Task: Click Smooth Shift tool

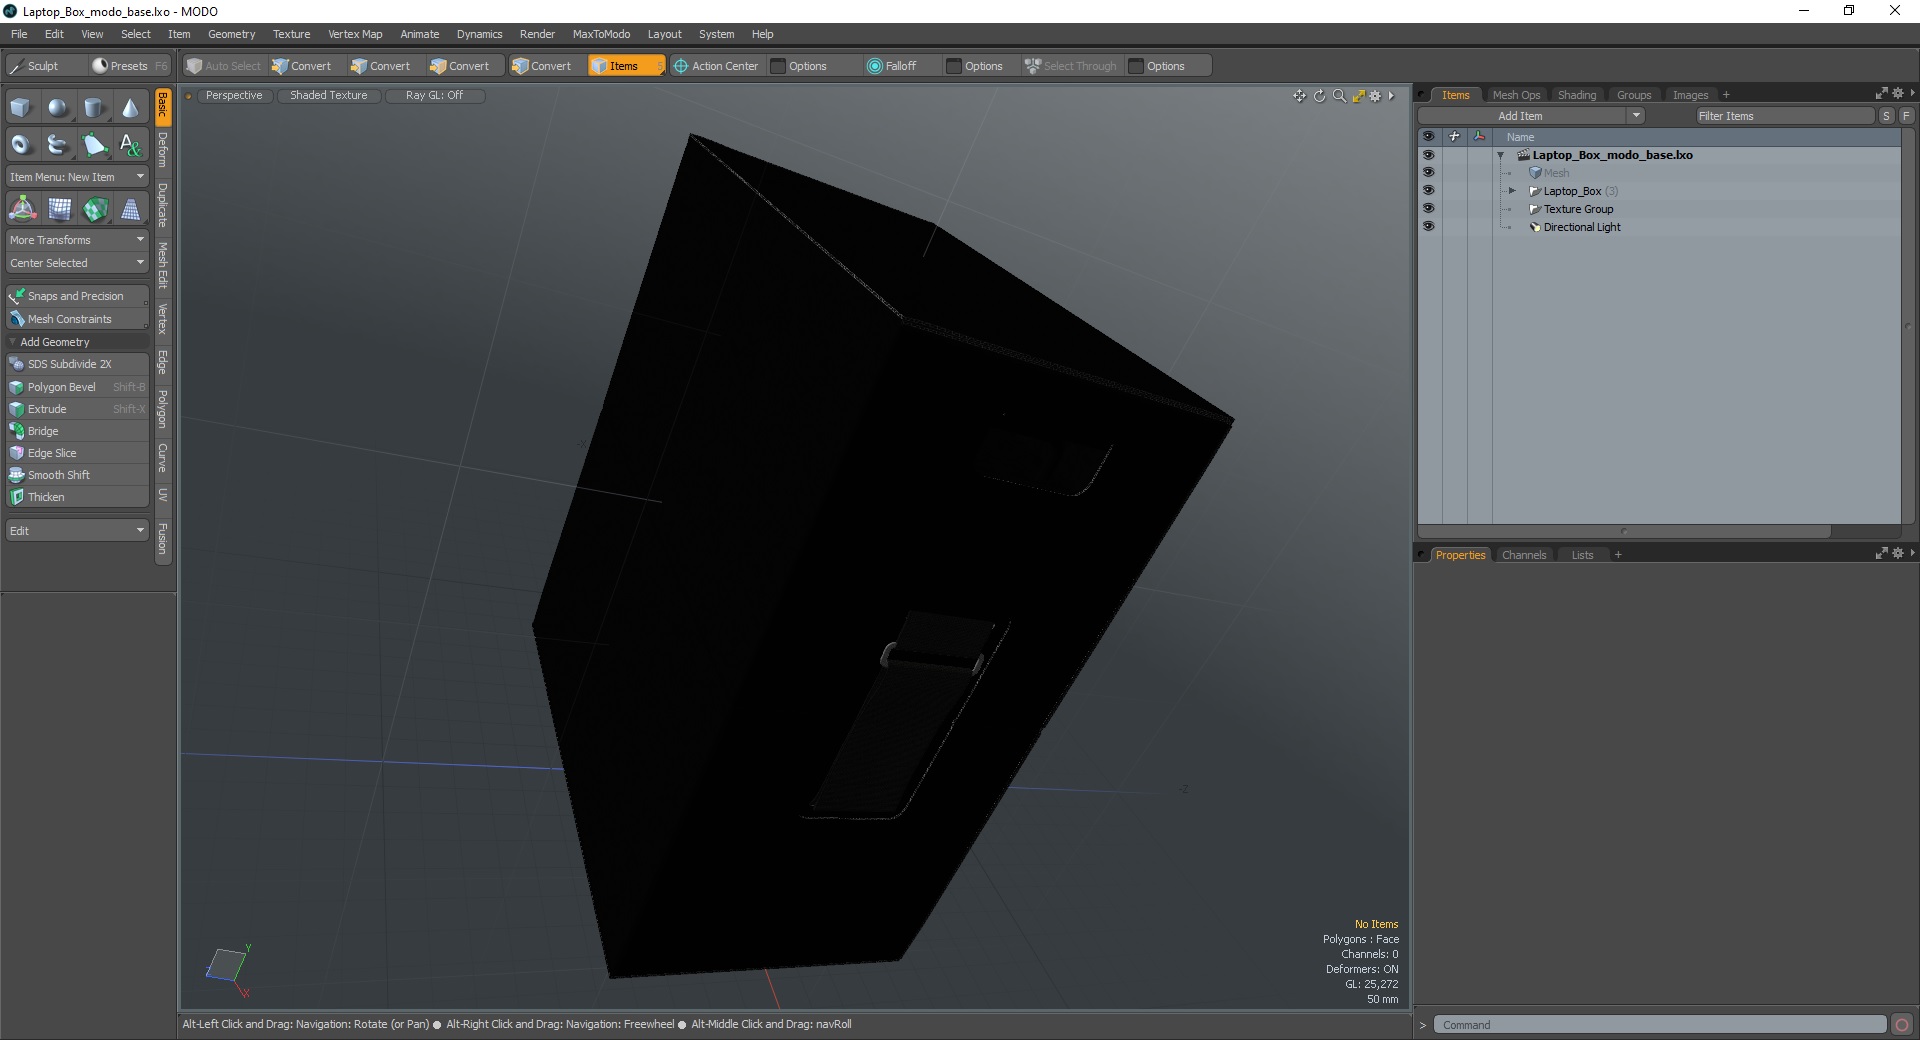Action: tap(77, 475)
